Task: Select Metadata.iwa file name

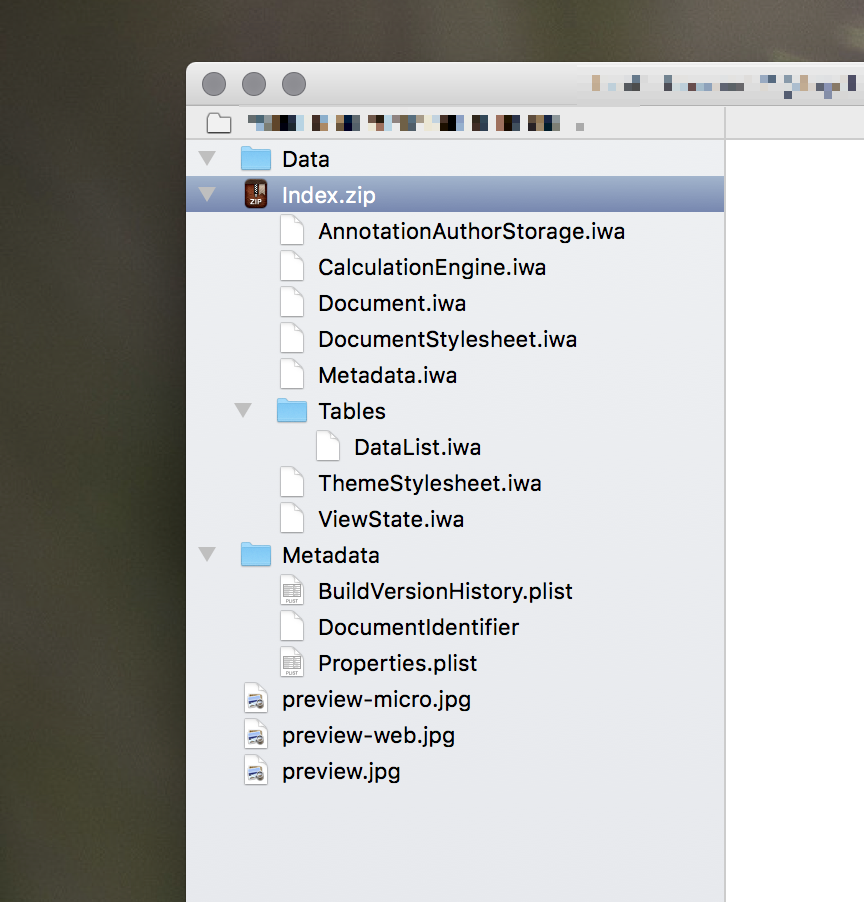Action: pyautogui.click(x=388, y=375)
